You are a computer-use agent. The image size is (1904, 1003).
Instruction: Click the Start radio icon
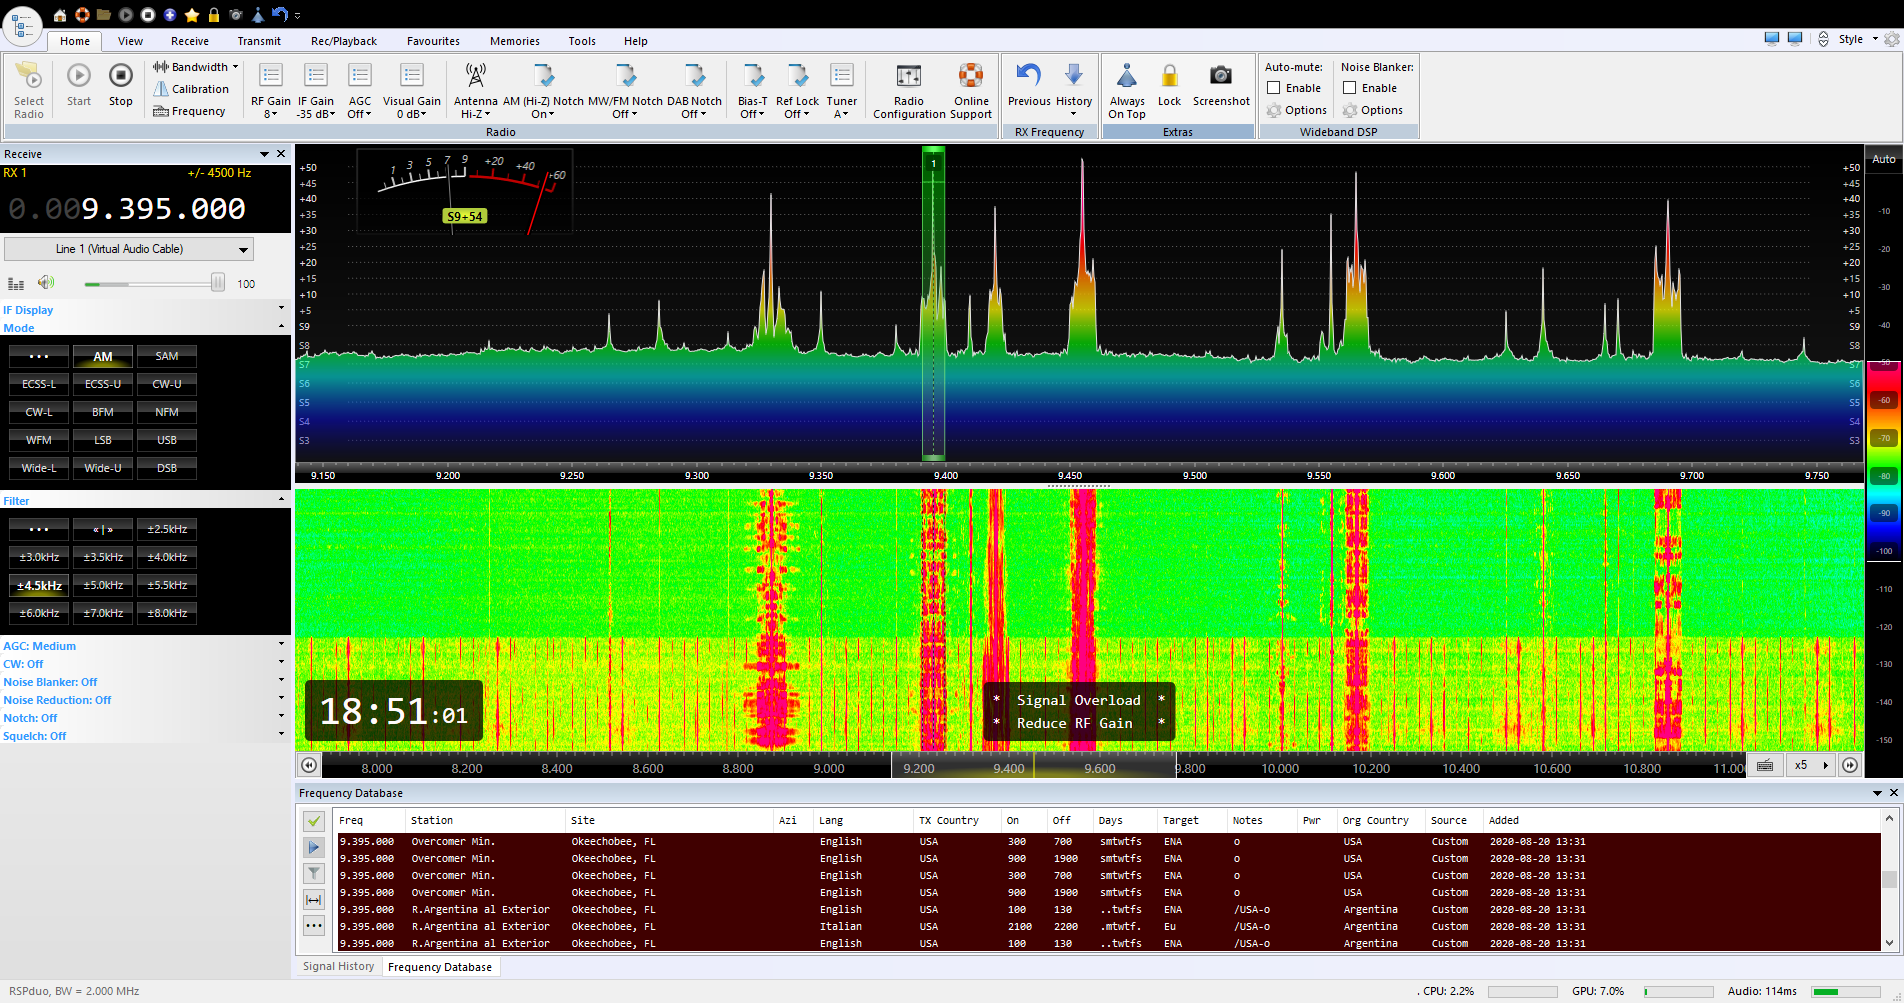79,77
